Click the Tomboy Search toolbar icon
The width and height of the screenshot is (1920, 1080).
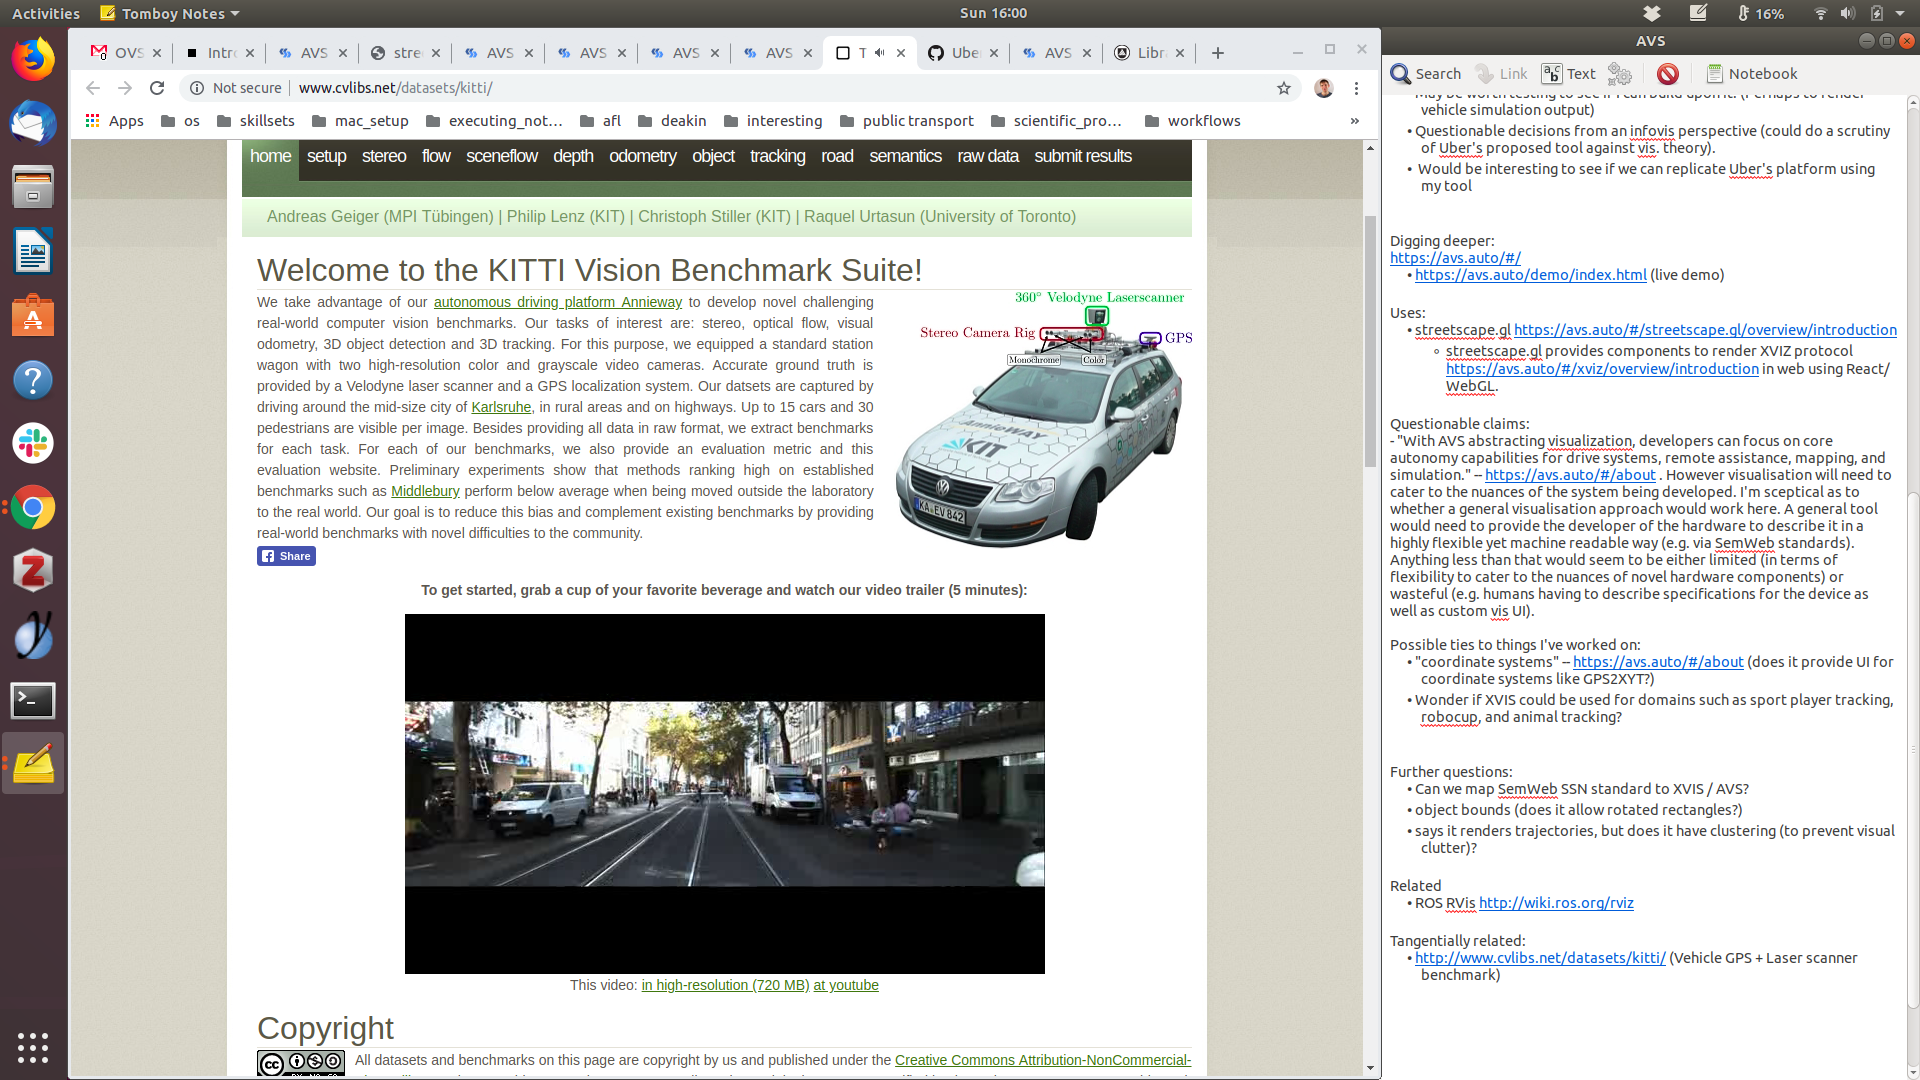(1425, 74)
